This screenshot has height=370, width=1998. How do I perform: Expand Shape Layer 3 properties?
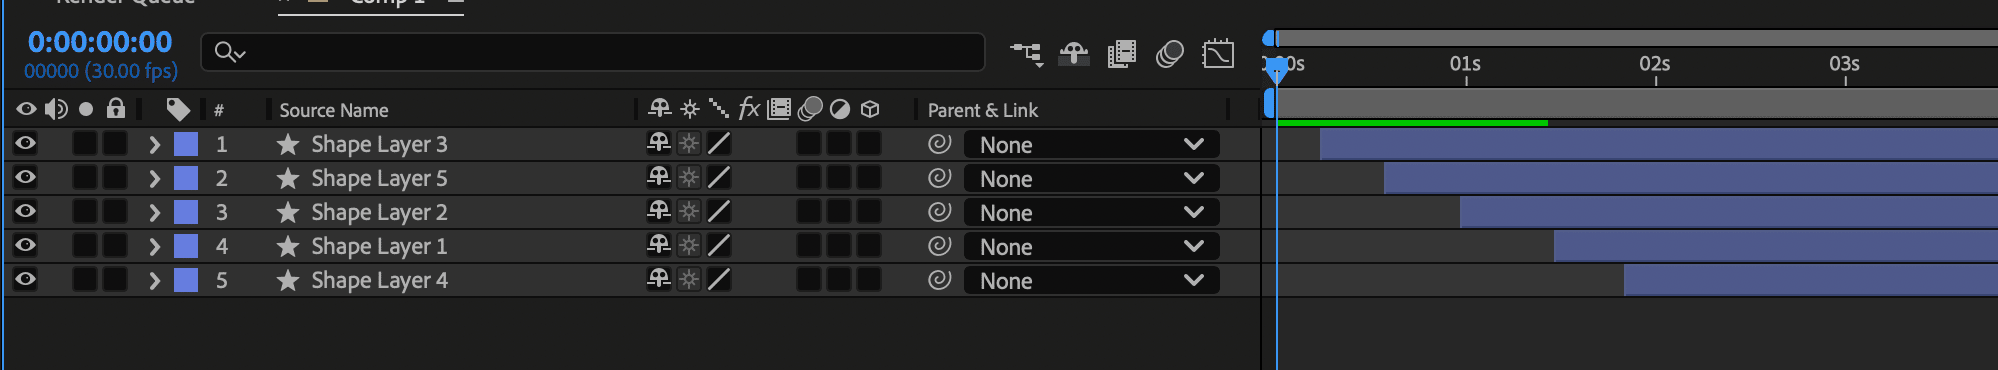click(154, 144)
